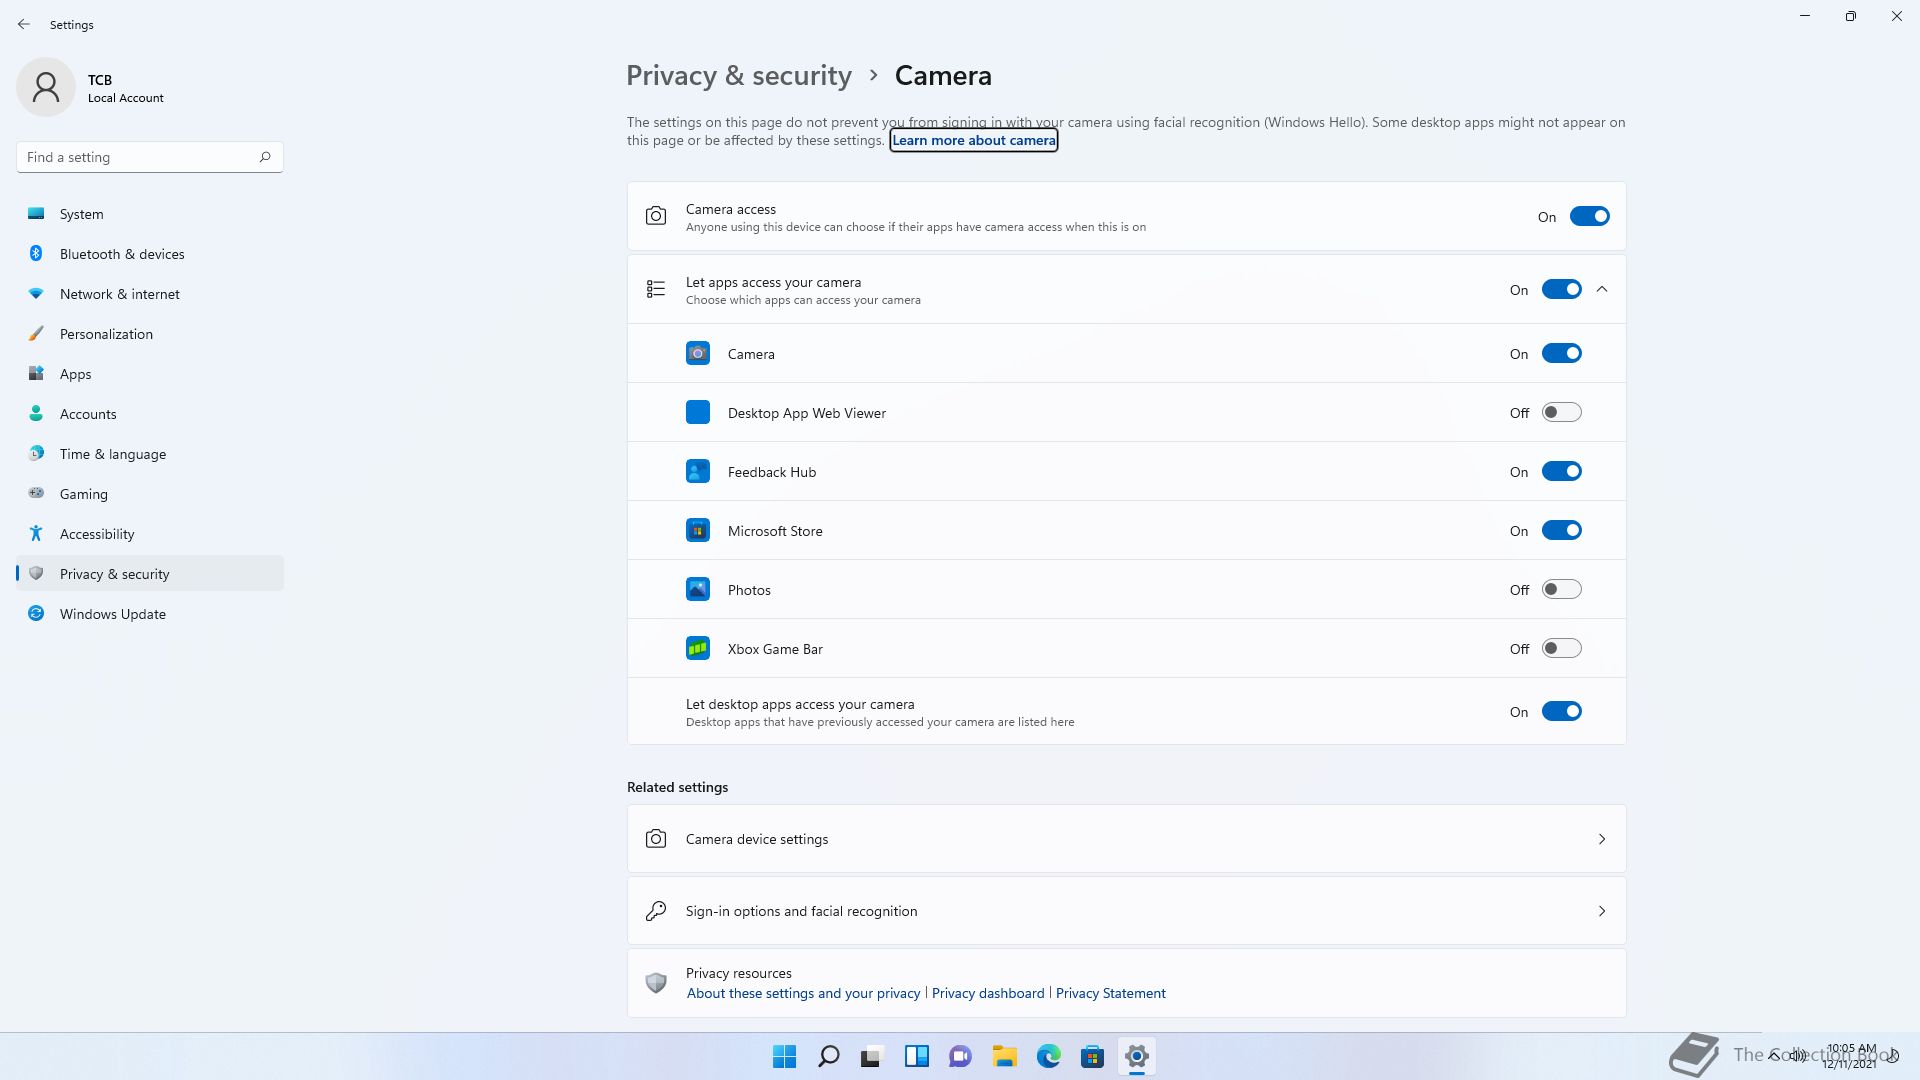Click the back arrow icon in Settings
1920x1080 pixels.
(24, 24)
